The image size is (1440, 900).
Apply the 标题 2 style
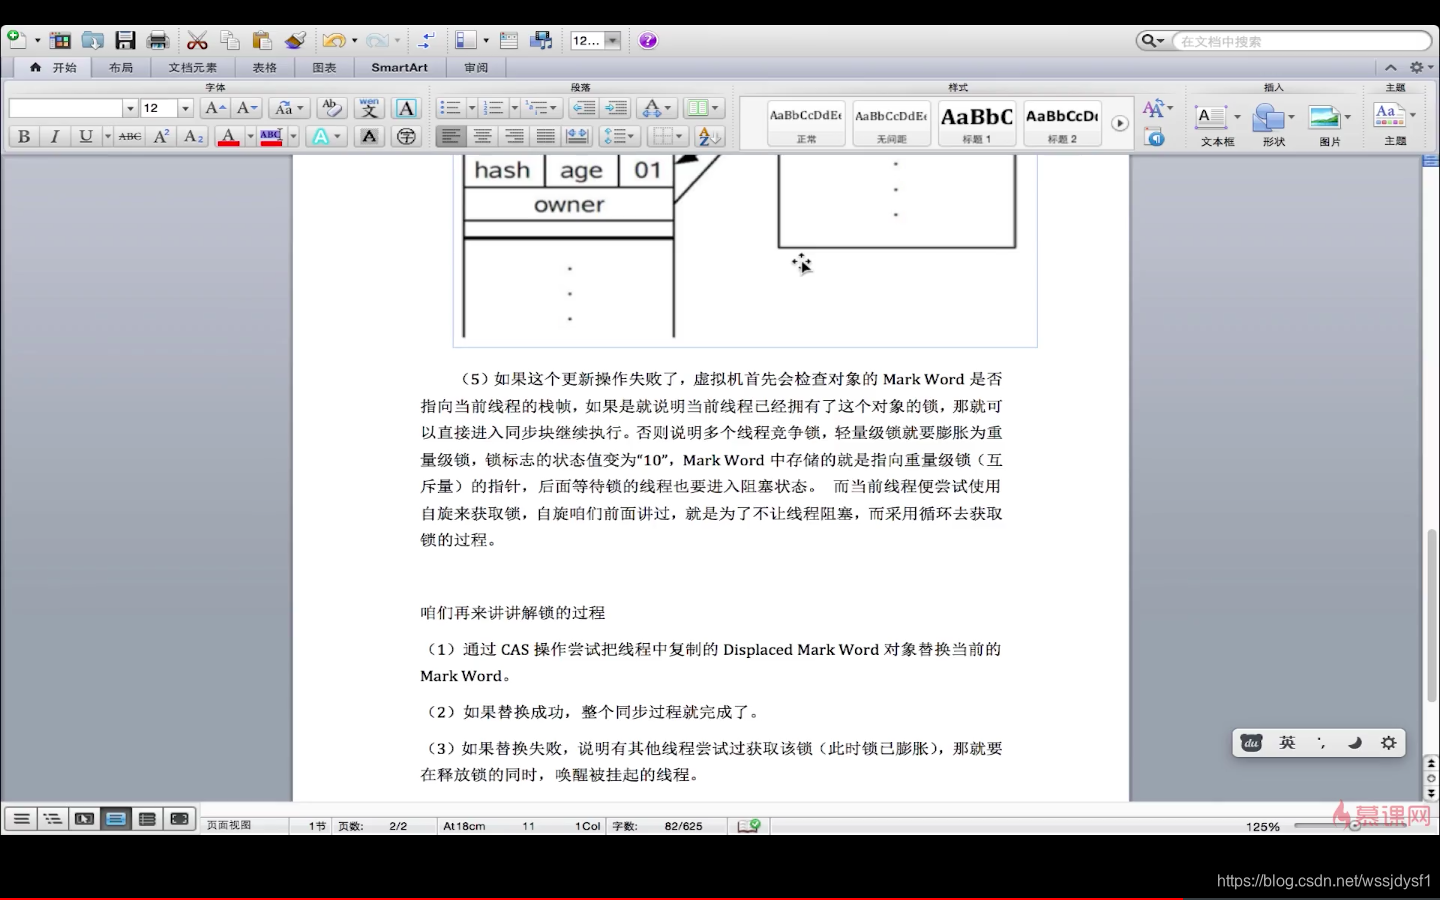[1062, 123]
